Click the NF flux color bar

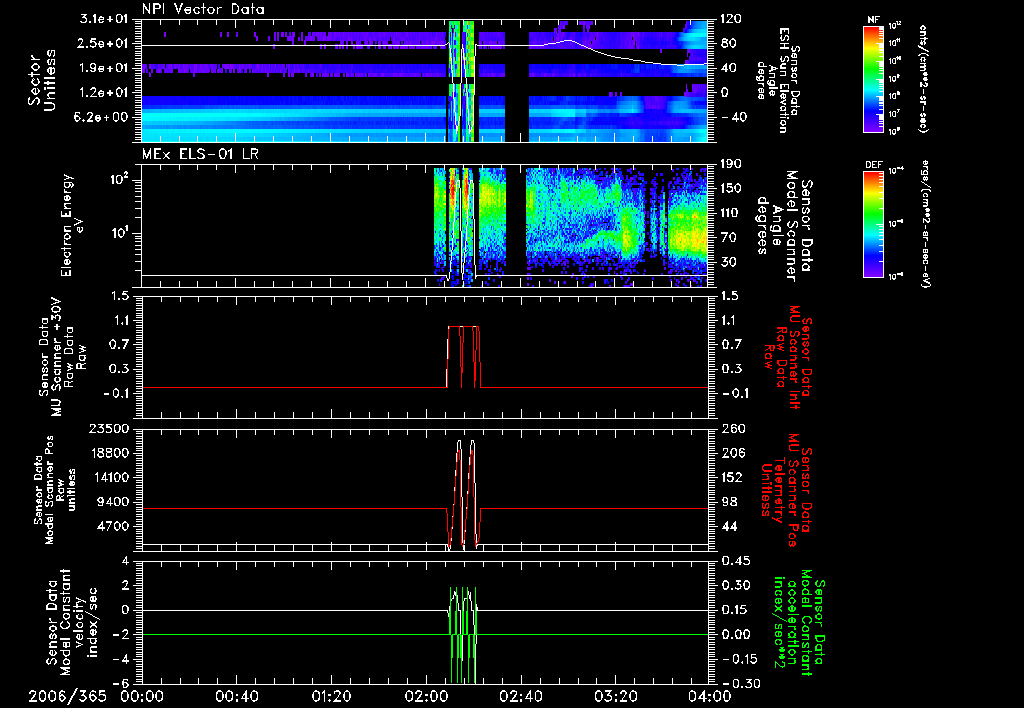(x=873, y=78)
